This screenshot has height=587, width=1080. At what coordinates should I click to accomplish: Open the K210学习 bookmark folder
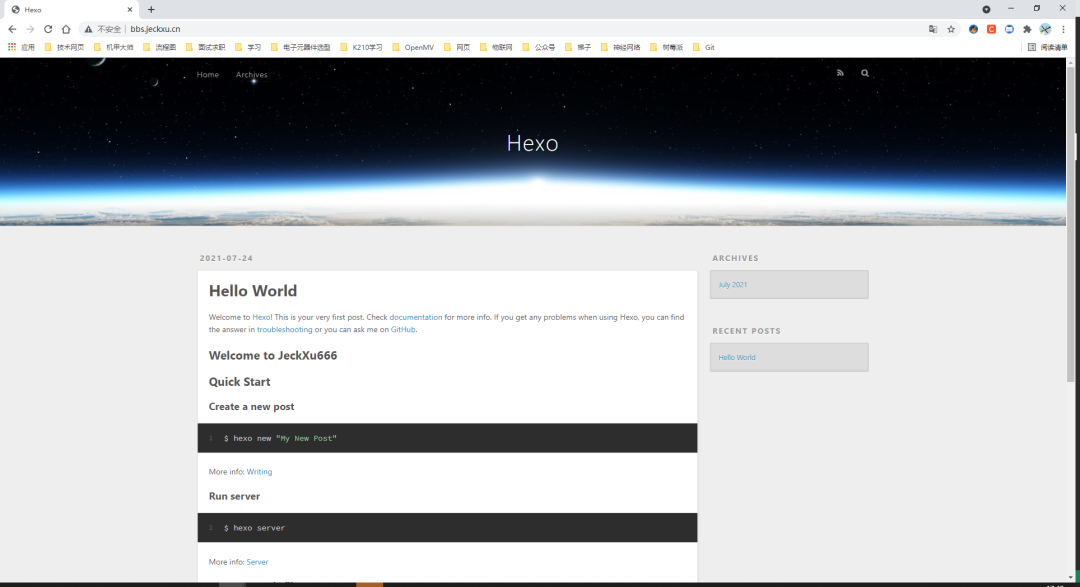click(361, 48)
